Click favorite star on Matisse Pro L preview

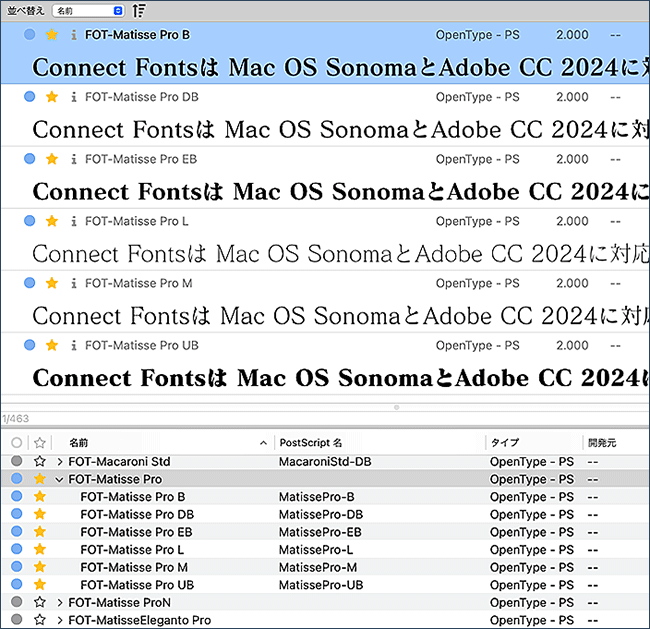tap(52, 221)
